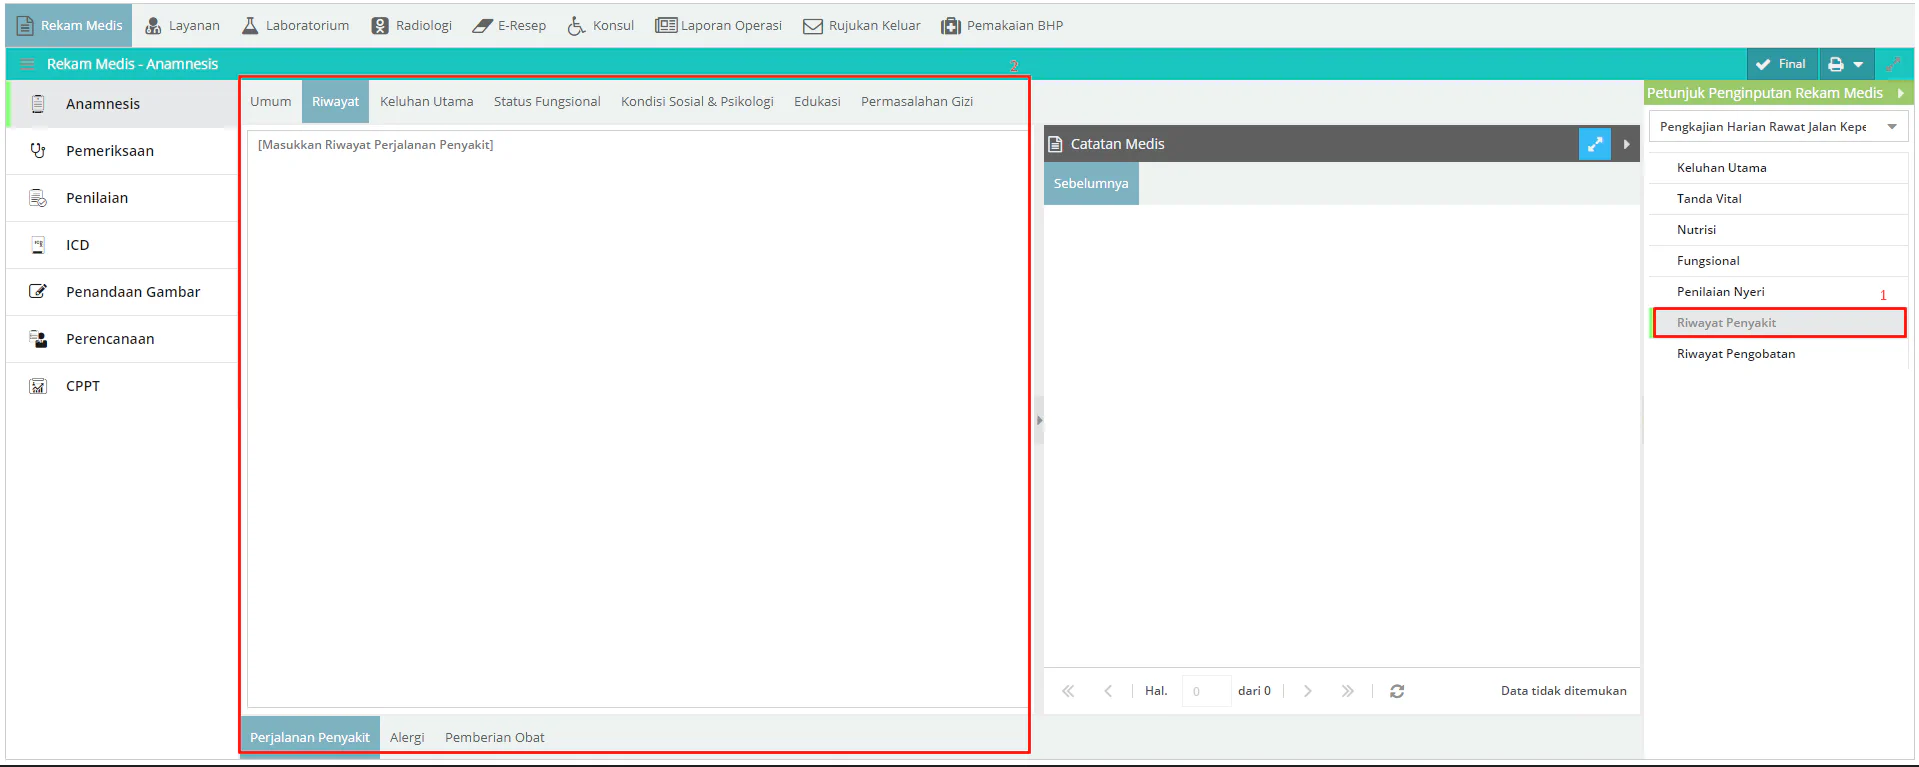Switch to the Edukasi tab
The width and height of the screenshot is (1919, 767).
tap(817, 102)
